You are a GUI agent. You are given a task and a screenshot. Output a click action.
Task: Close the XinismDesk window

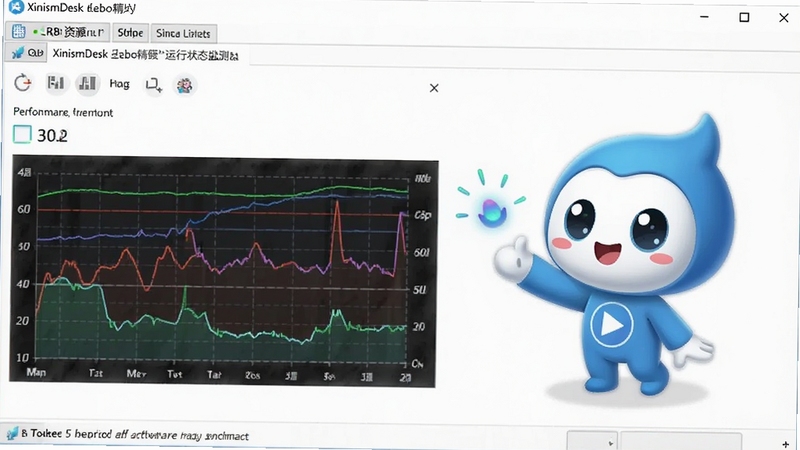click(x=784, y=18)
